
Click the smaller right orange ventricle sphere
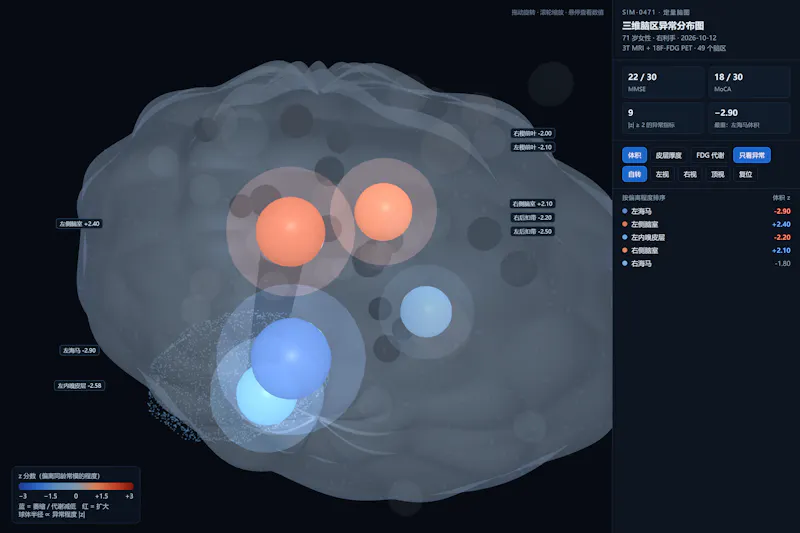[383, 212]
